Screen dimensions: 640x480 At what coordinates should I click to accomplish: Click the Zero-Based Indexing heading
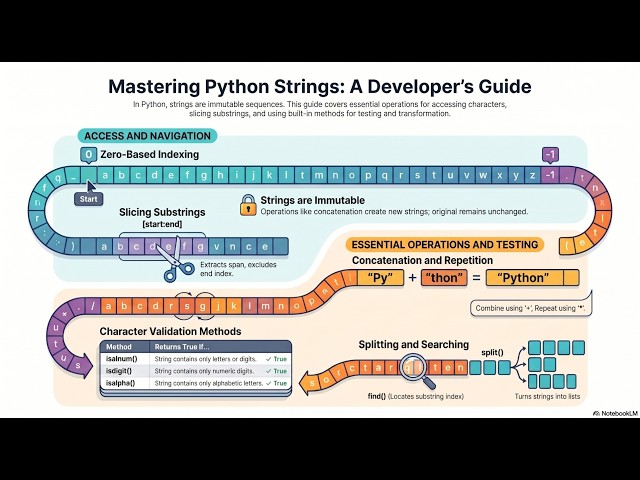tap(150, 155)
